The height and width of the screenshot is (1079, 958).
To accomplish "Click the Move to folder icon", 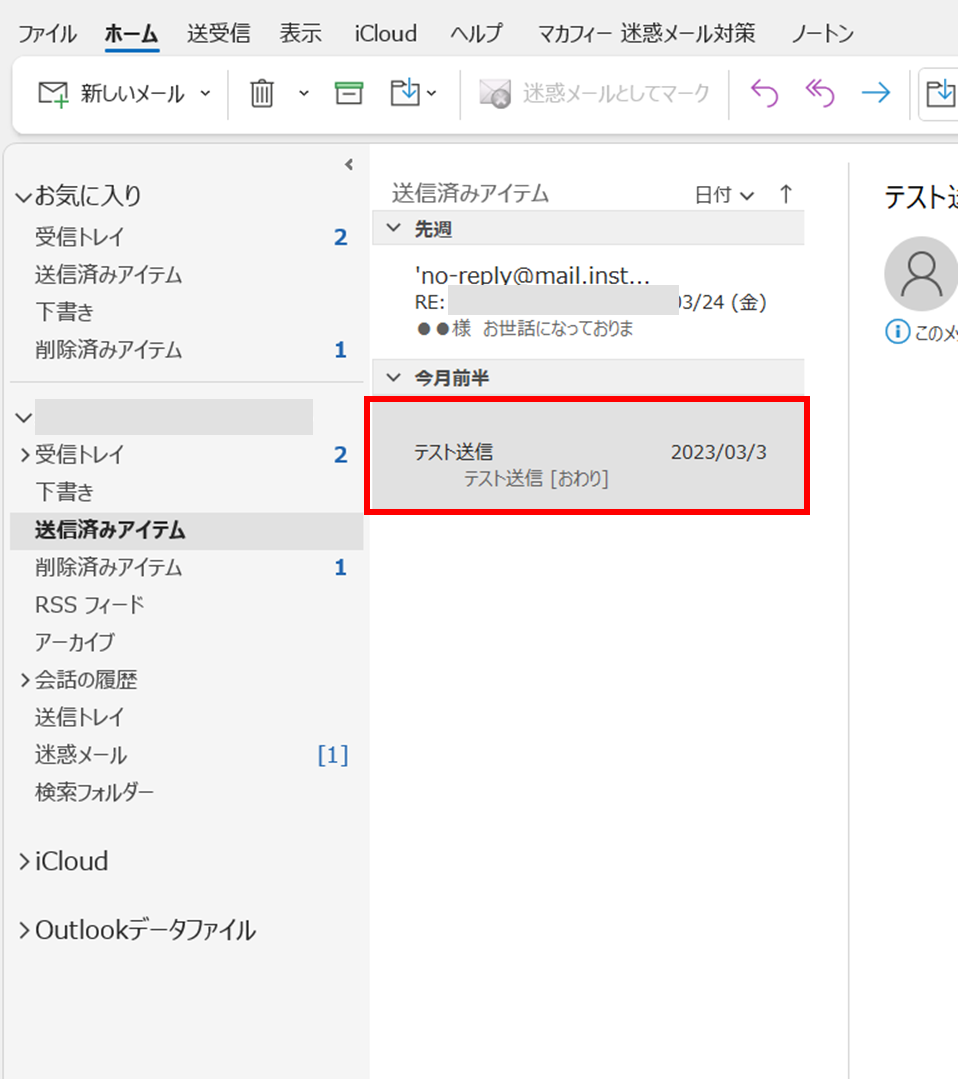I will pyautogui.click(x=406, y=94).
